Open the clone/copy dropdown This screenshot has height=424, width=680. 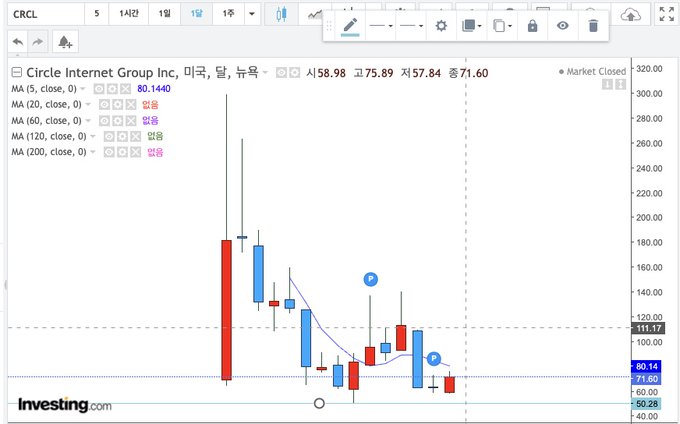pos(502,26)
